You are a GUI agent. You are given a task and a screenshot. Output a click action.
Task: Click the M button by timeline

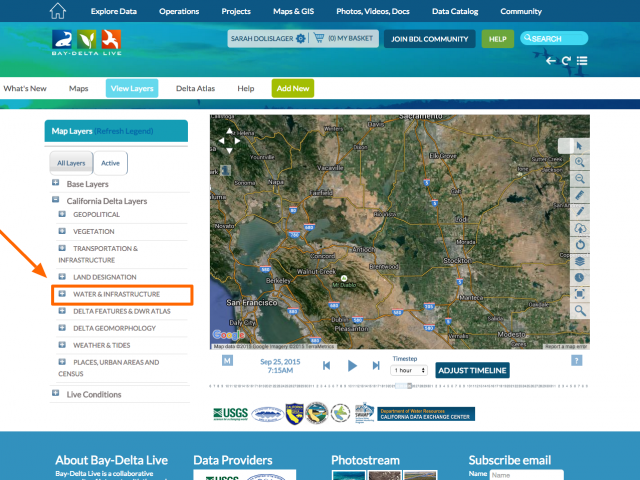(x=227, y=360)
